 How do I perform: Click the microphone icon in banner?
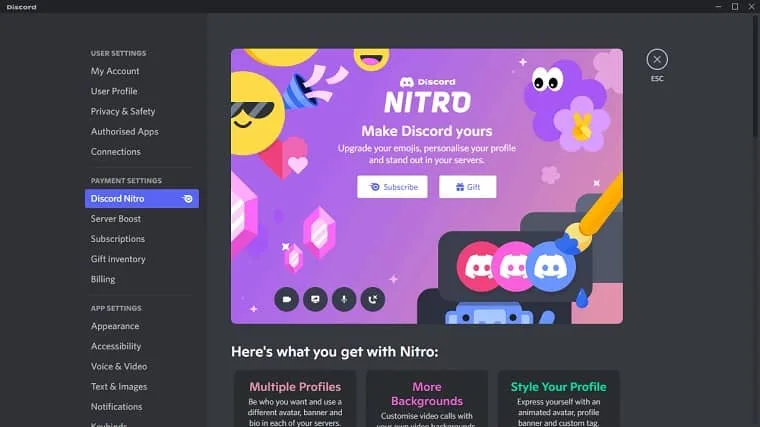(344, 300)
